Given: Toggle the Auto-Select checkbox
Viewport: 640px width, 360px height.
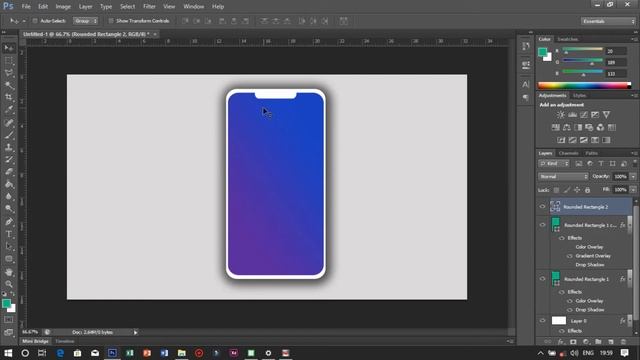Looking at the screenshot, I should tap(35, 21).
